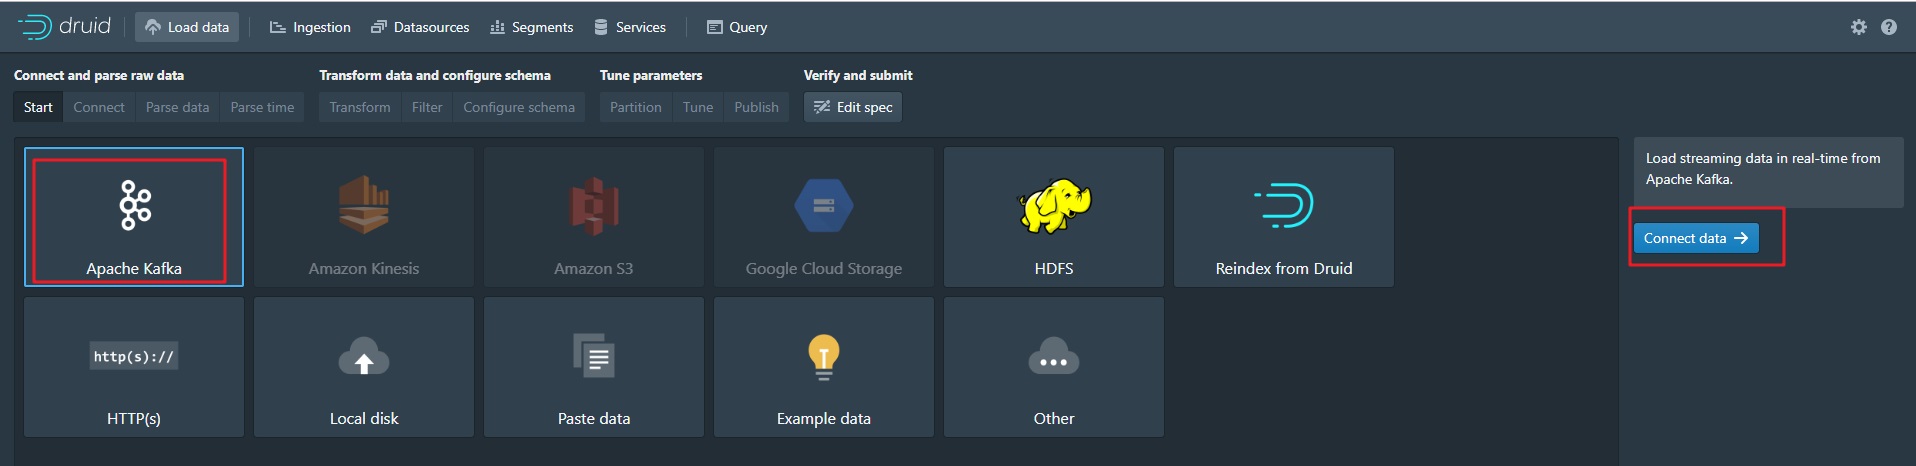Viewport: 1916px width, 466px height.
Task: Choose the HDFS elephant icon tile
Action: (1053, 217)
